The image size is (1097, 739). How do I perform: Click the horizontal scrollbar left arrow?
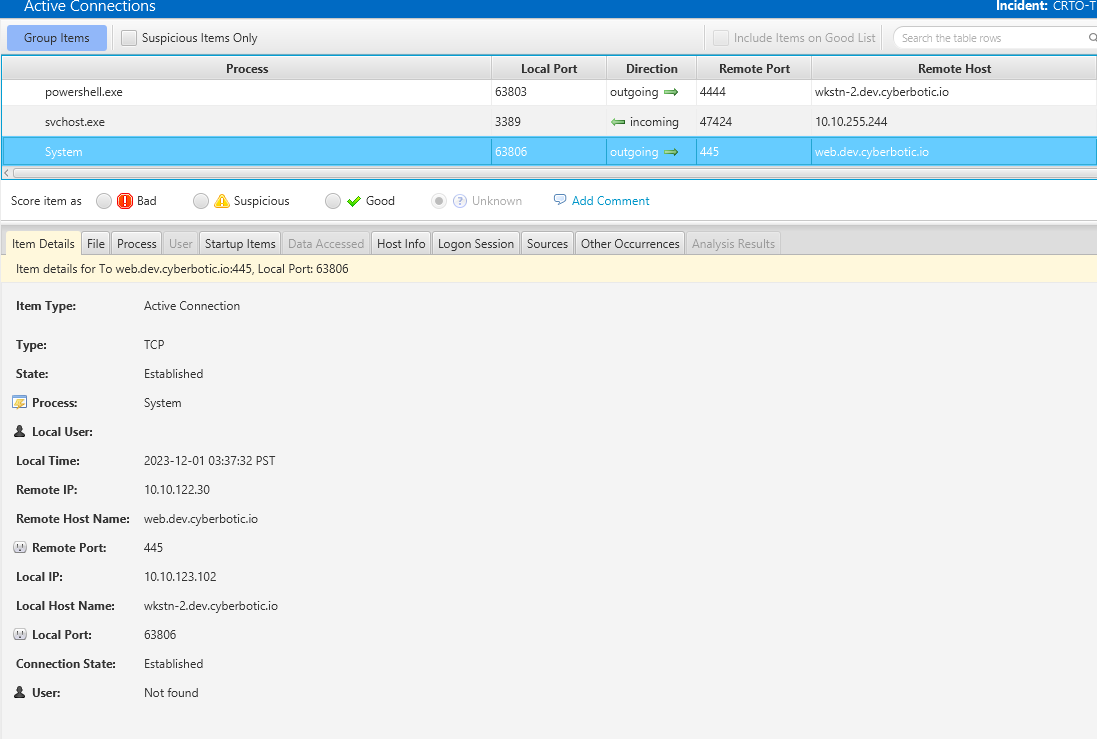7,173
